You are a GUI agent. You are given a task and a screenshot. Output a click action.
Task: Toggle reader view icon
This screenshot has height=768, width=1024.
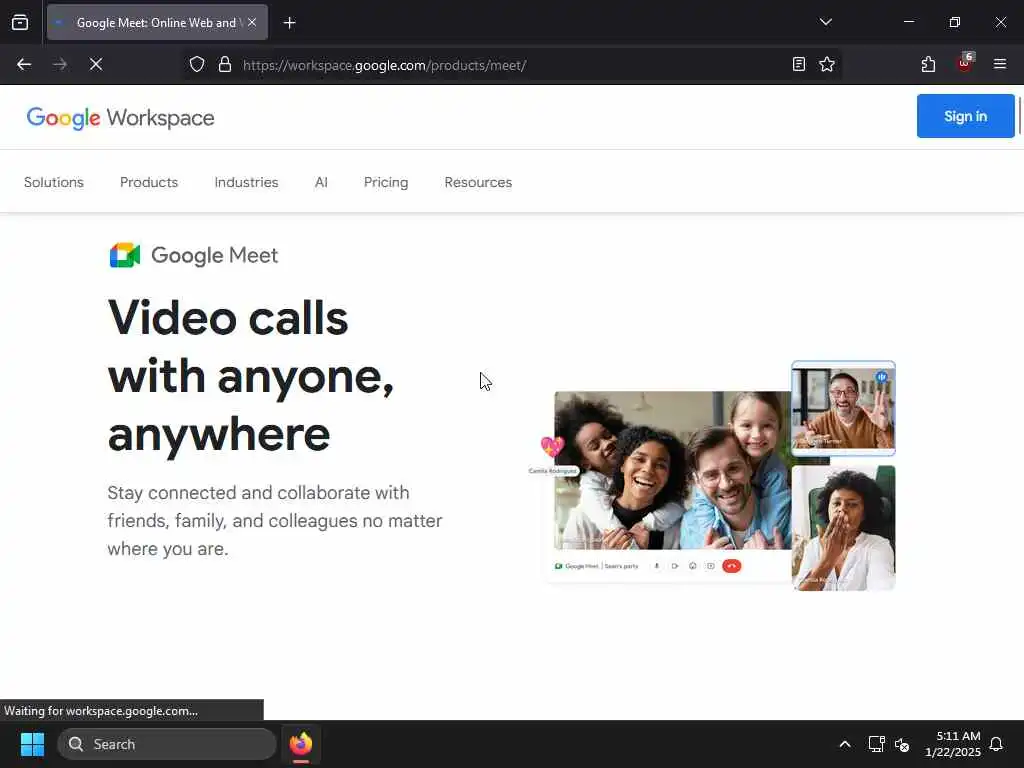[x=799, y=64]
